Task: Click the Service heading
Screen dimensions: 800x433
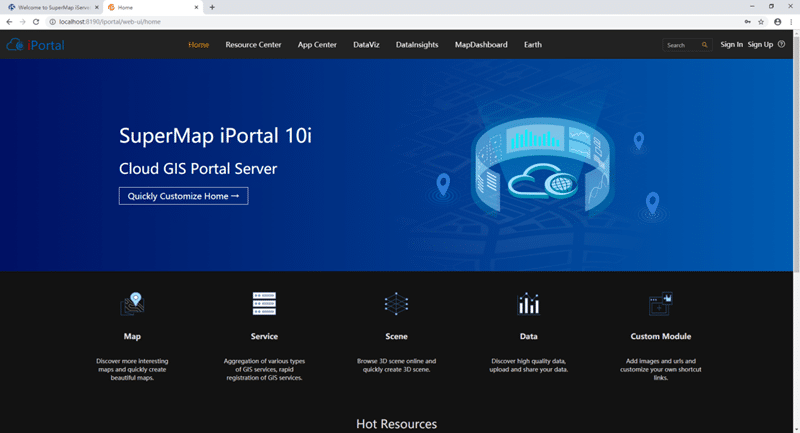Action: click(264, 336)
